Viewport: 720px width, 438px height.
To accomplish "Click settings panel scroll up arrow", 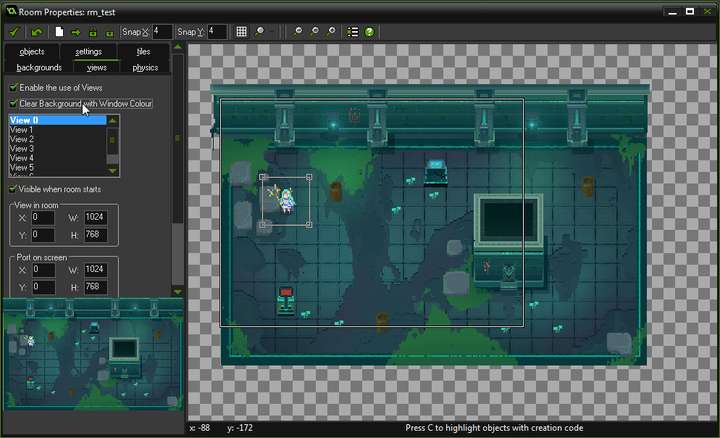I will coord(178,47).
